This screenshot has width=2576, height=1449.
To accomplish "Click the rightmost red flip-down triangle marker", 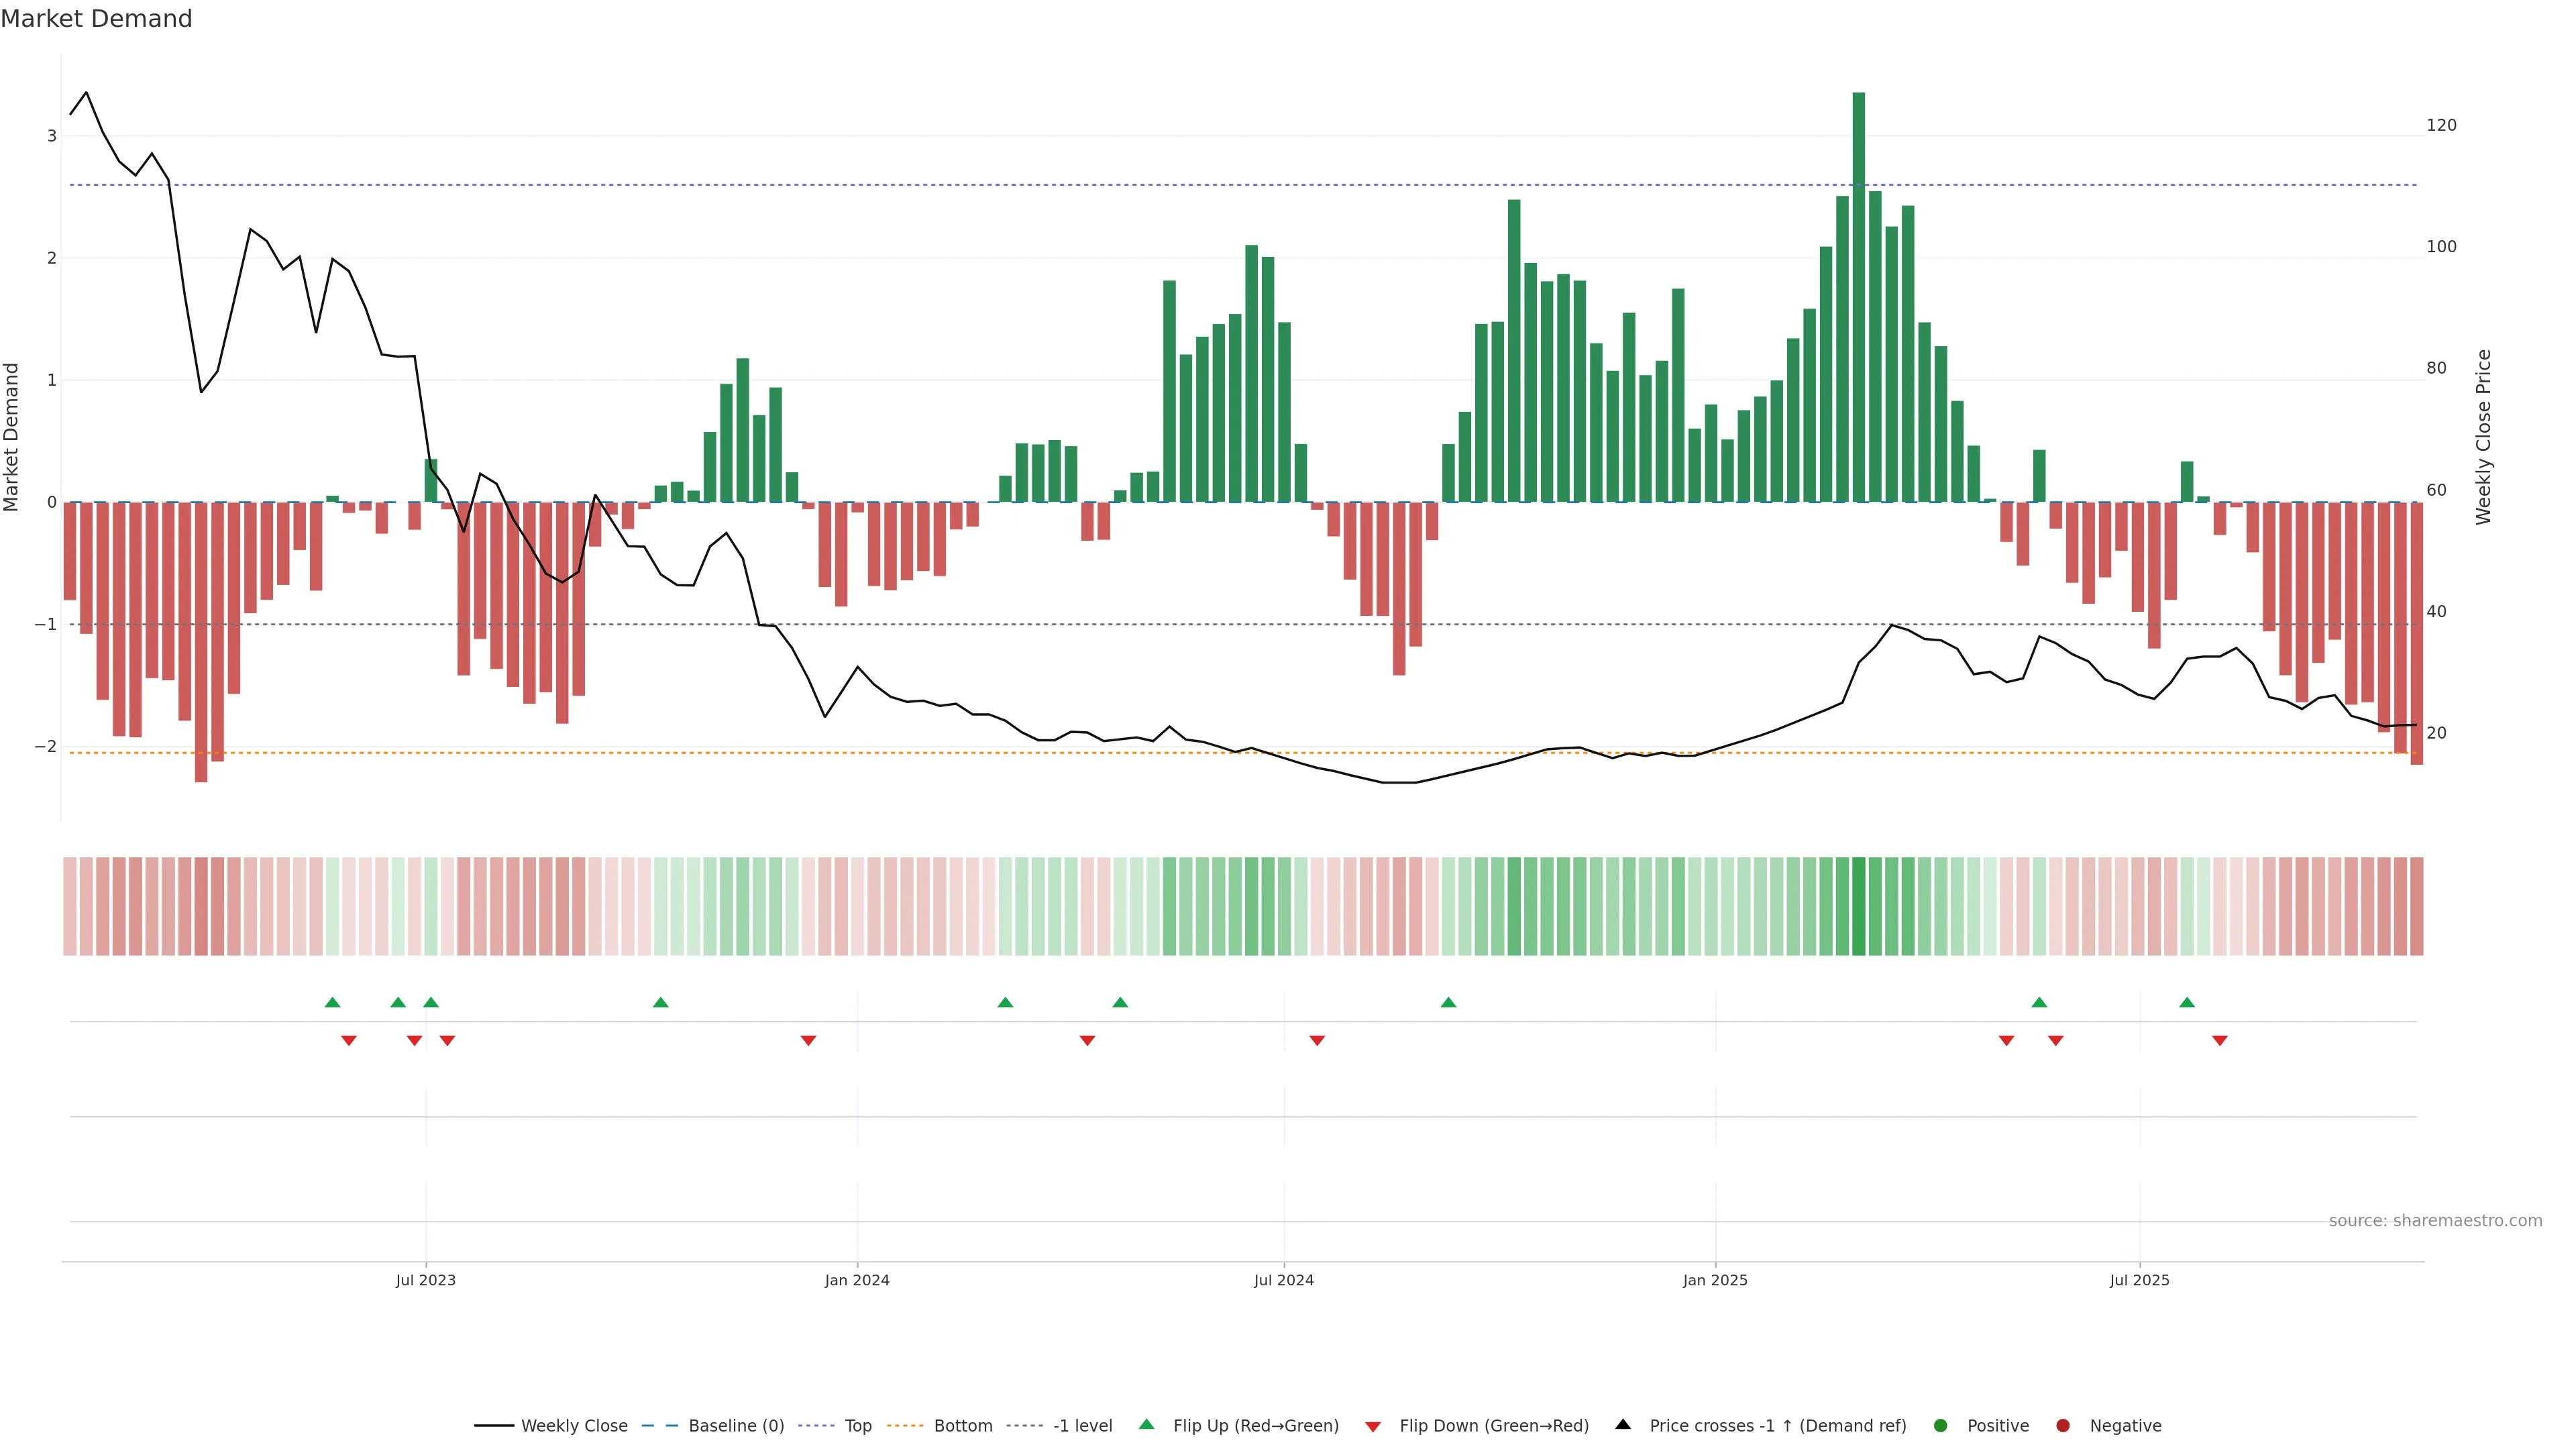I will click(x=2220, y=1041).
